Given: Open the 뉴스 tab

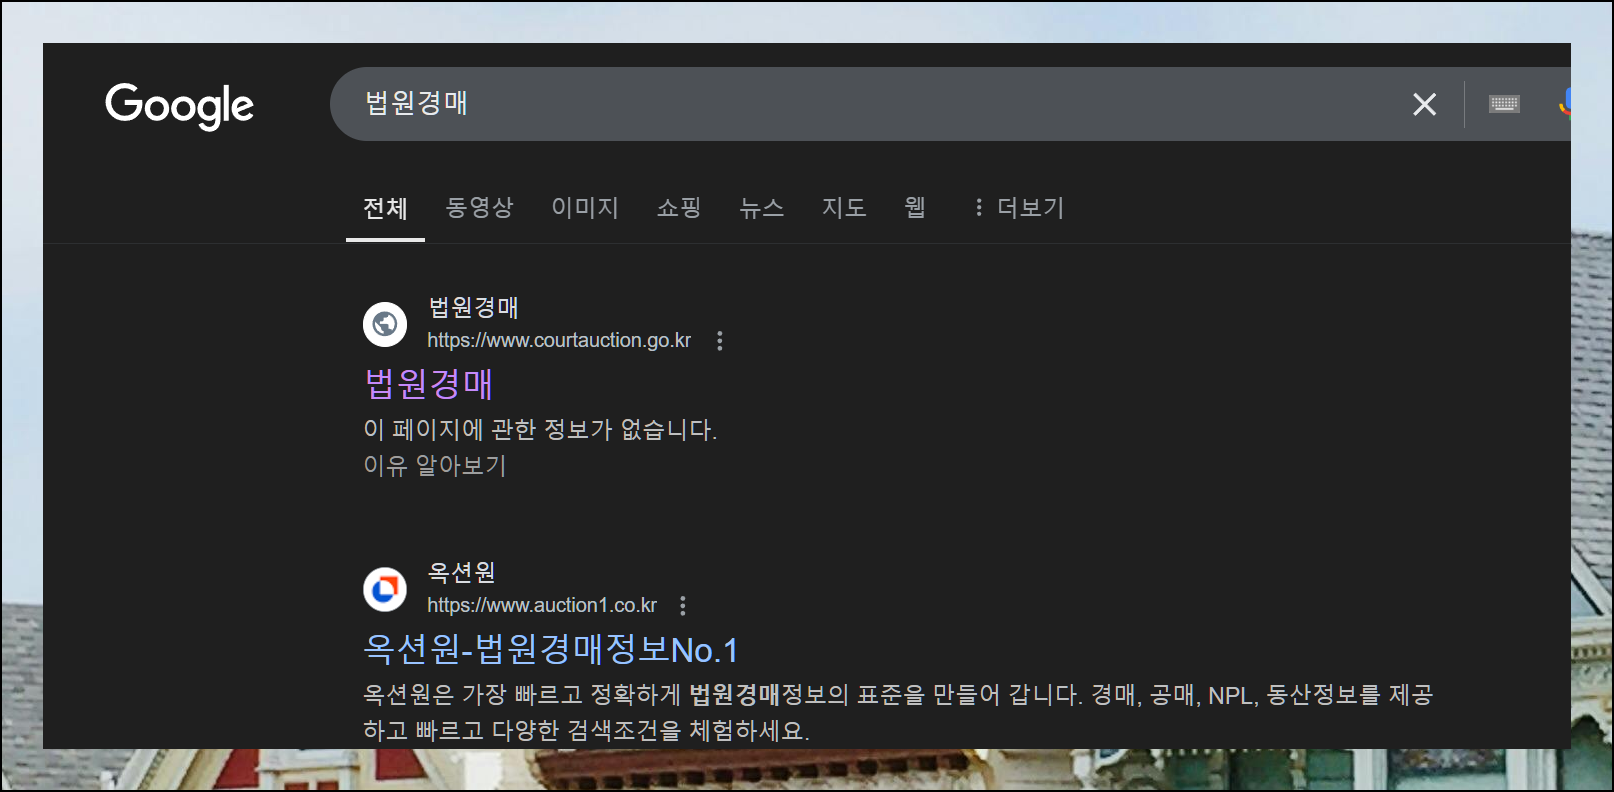Looking at the screenshot, I should tap(761, 207).
